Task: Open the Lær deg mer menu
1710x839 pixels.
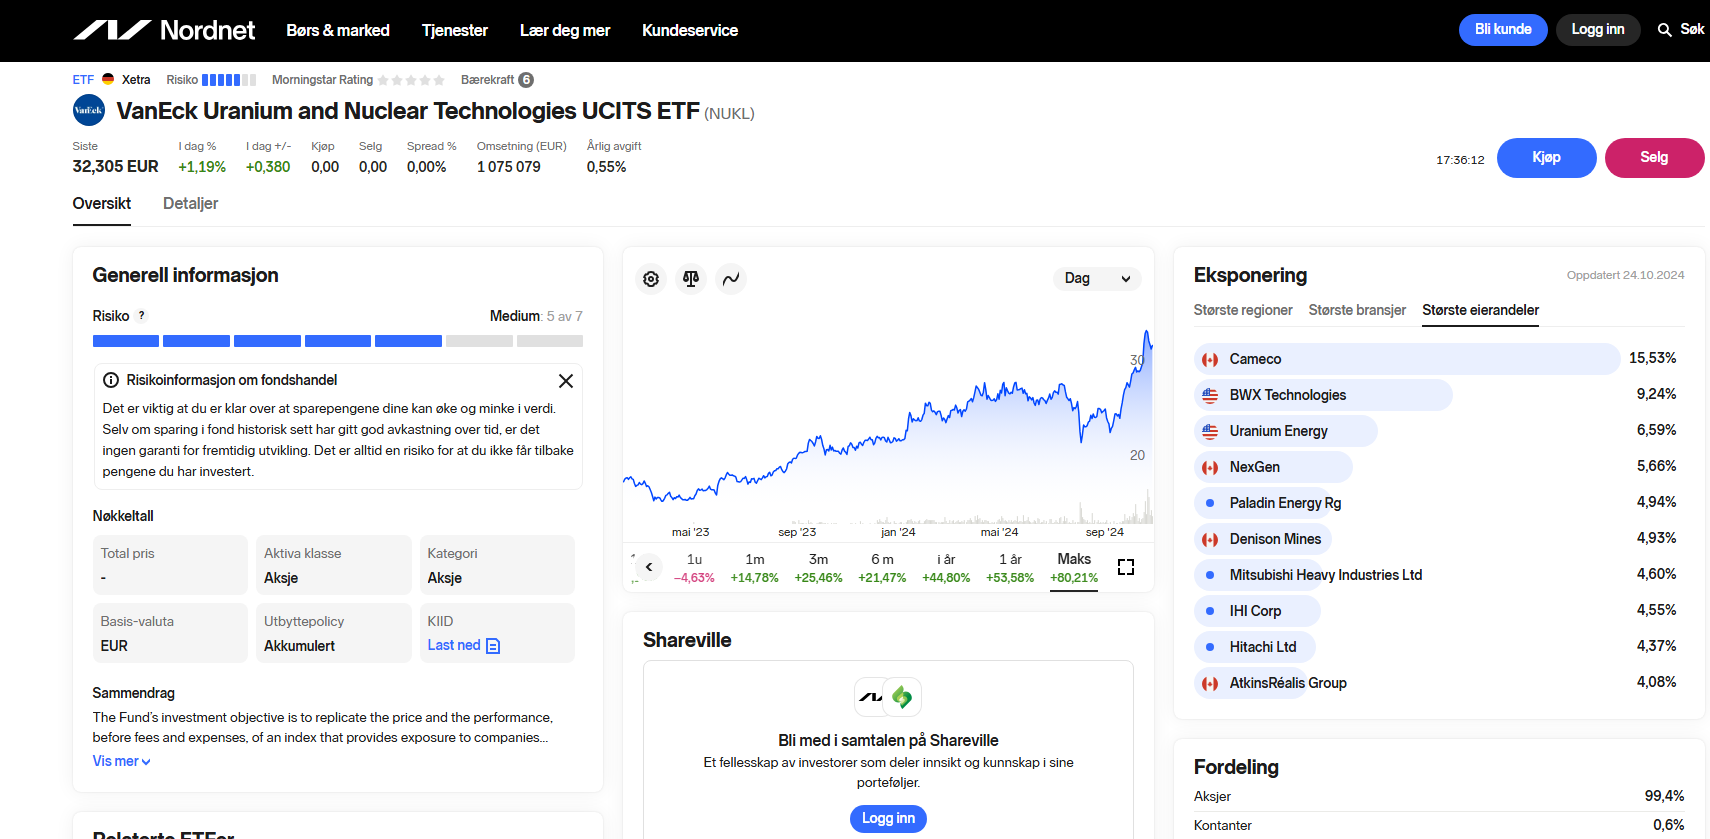Action: click(565, 30)
